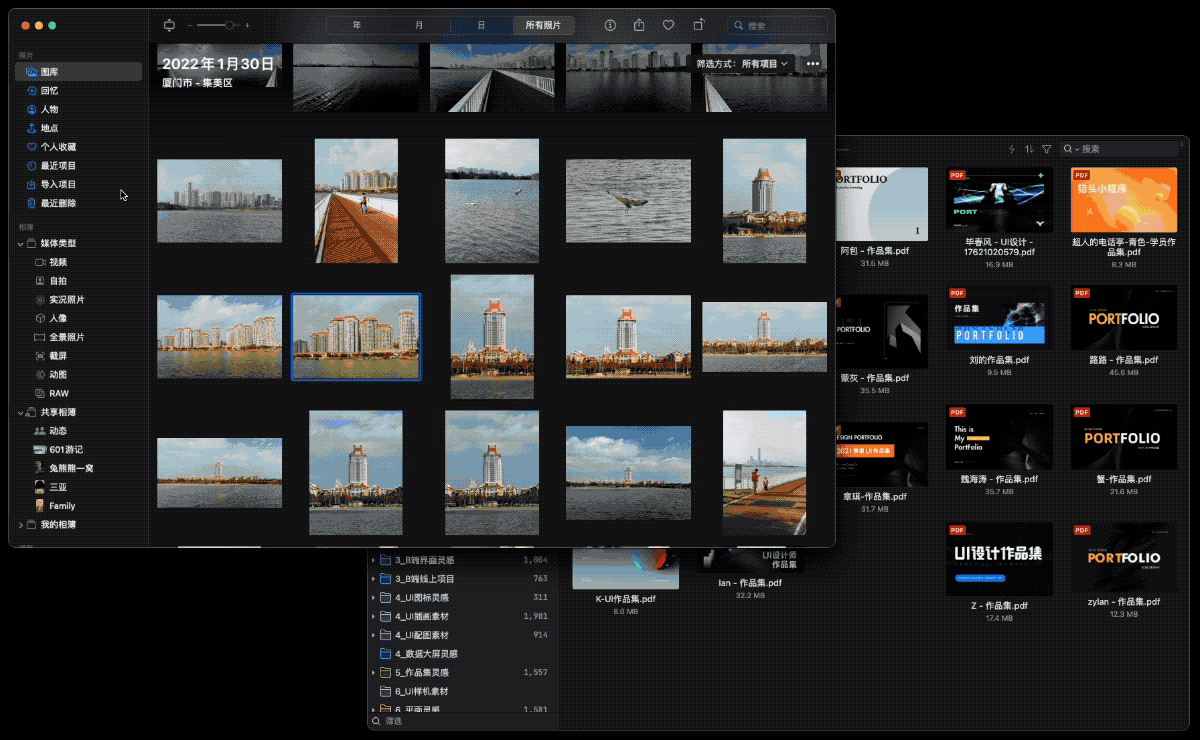Expand the 5_作品集灵感 folder in back window
Screen dimensions: 1200x740
pyautogui.click(x=374, y=673)
